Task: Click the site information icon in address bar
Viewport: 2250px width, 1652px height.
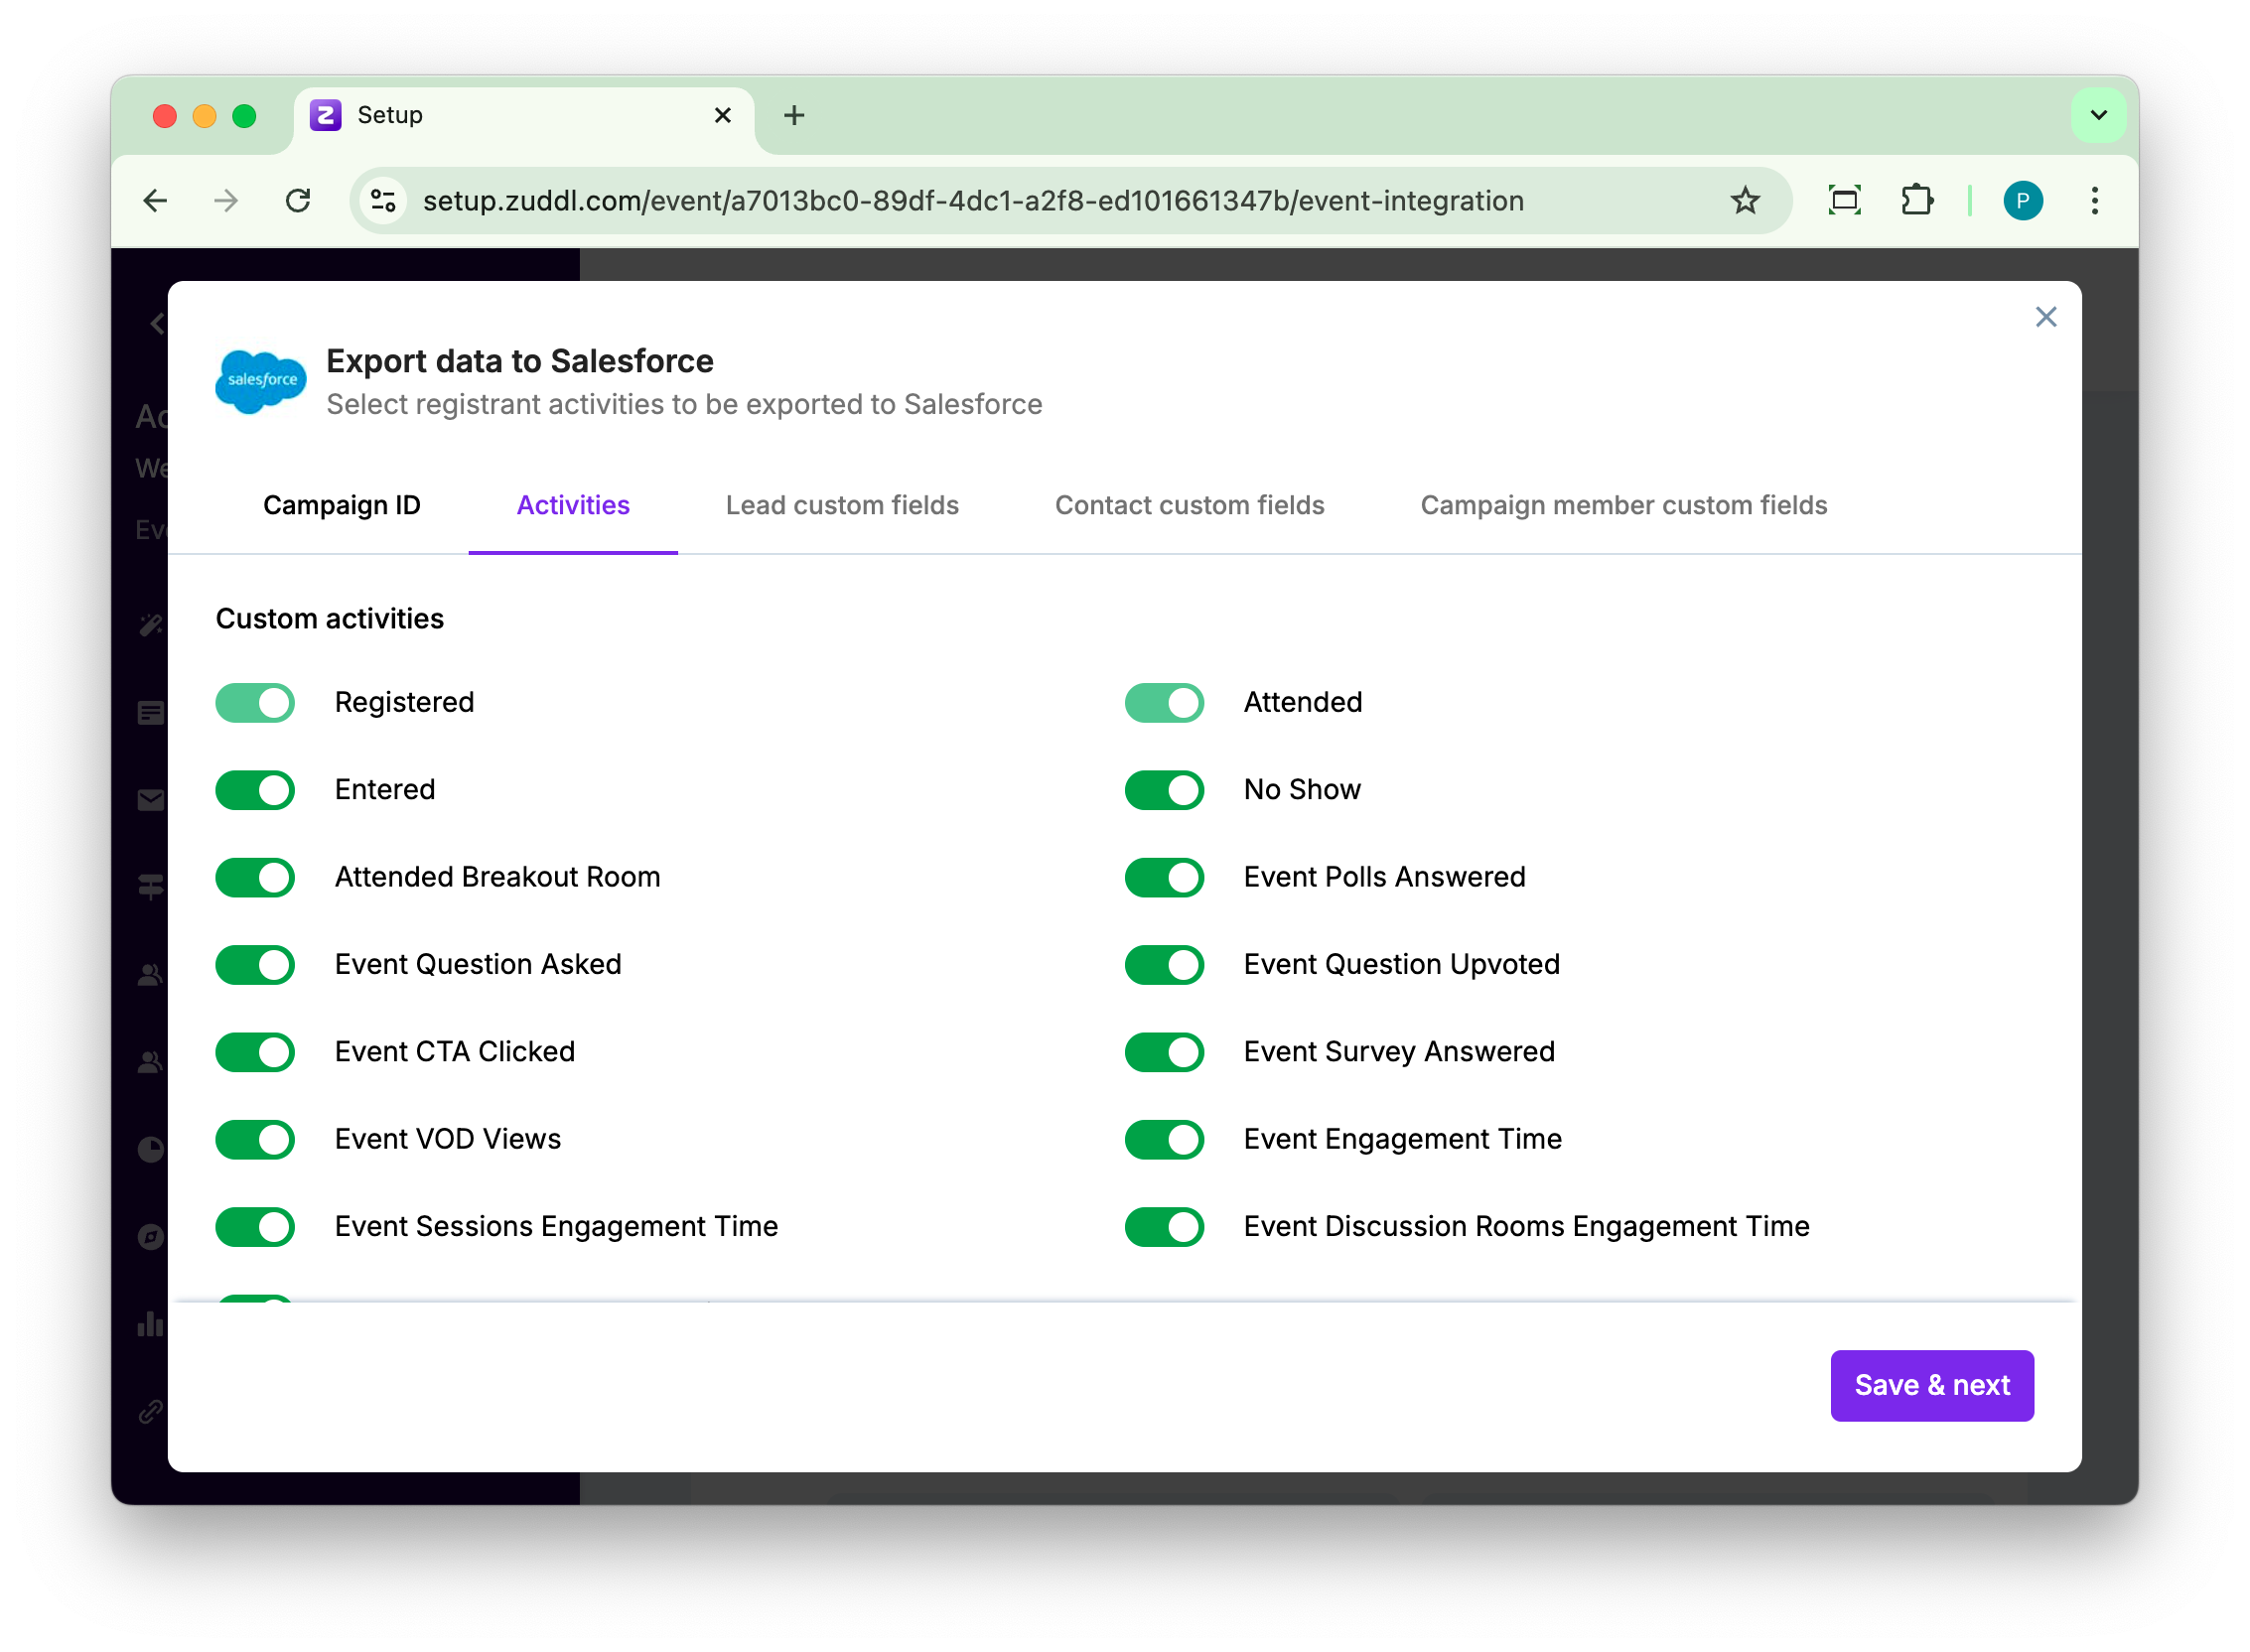Action: tap(384, 201)
